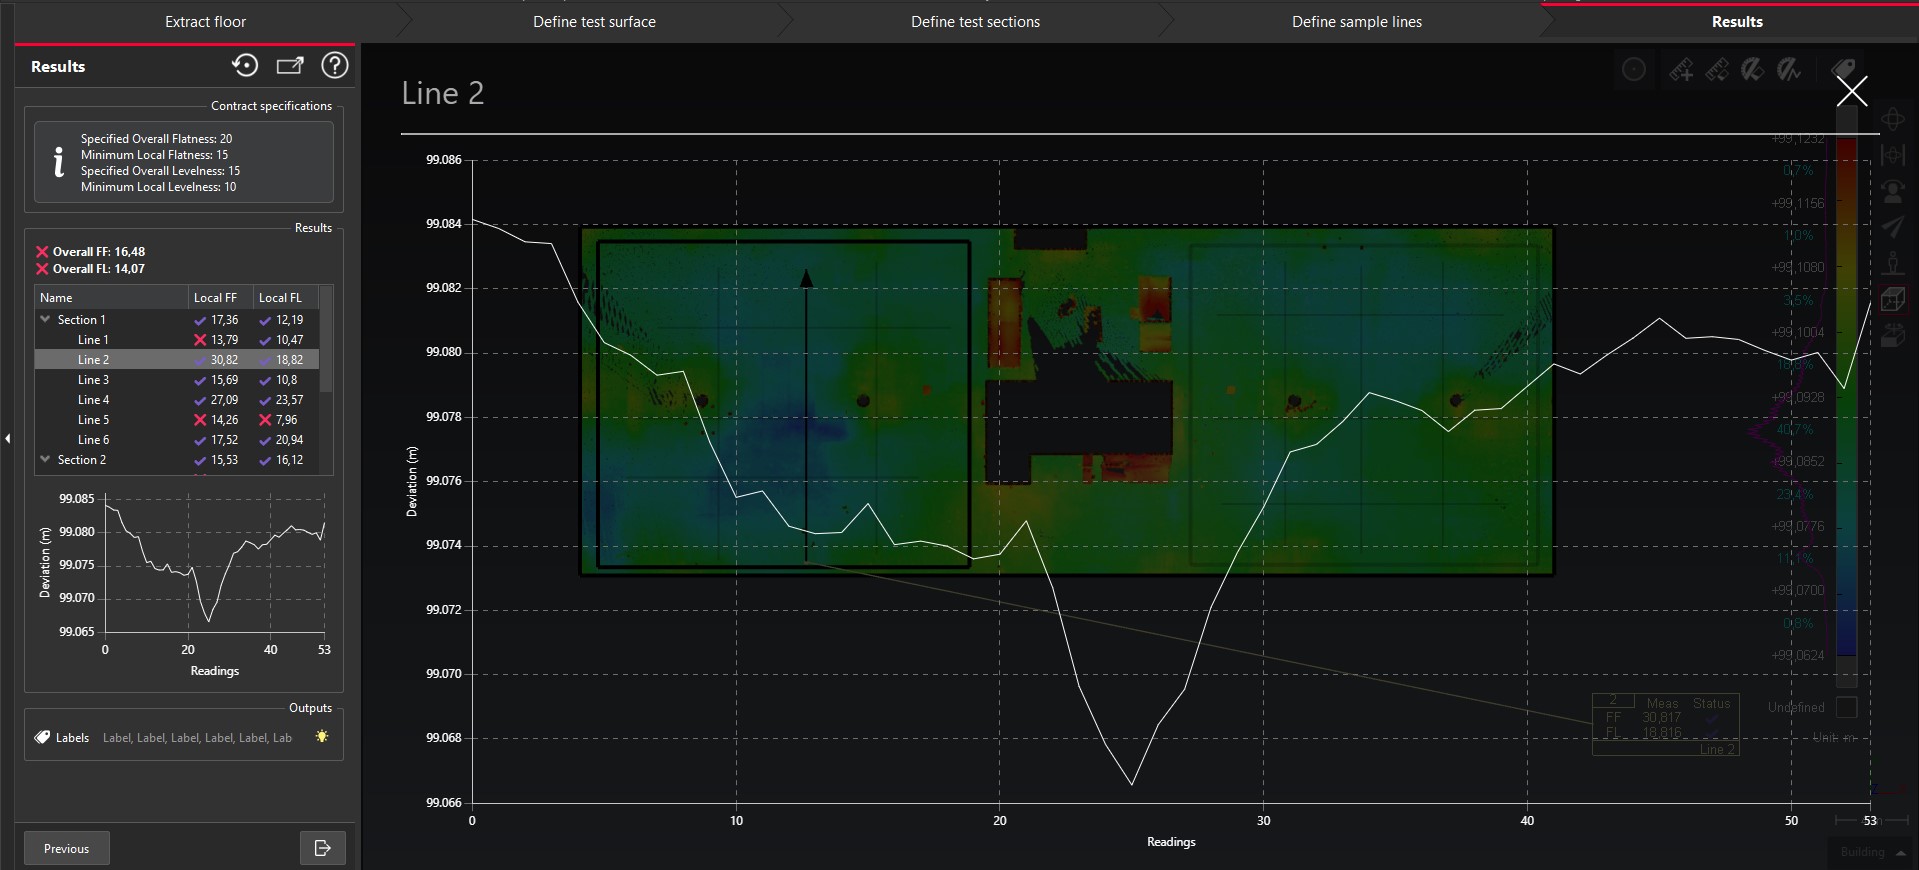Screen dimensions: 1919x870
Task: Click the small deviation chart thumbnail
Action: tap(214, 565)
